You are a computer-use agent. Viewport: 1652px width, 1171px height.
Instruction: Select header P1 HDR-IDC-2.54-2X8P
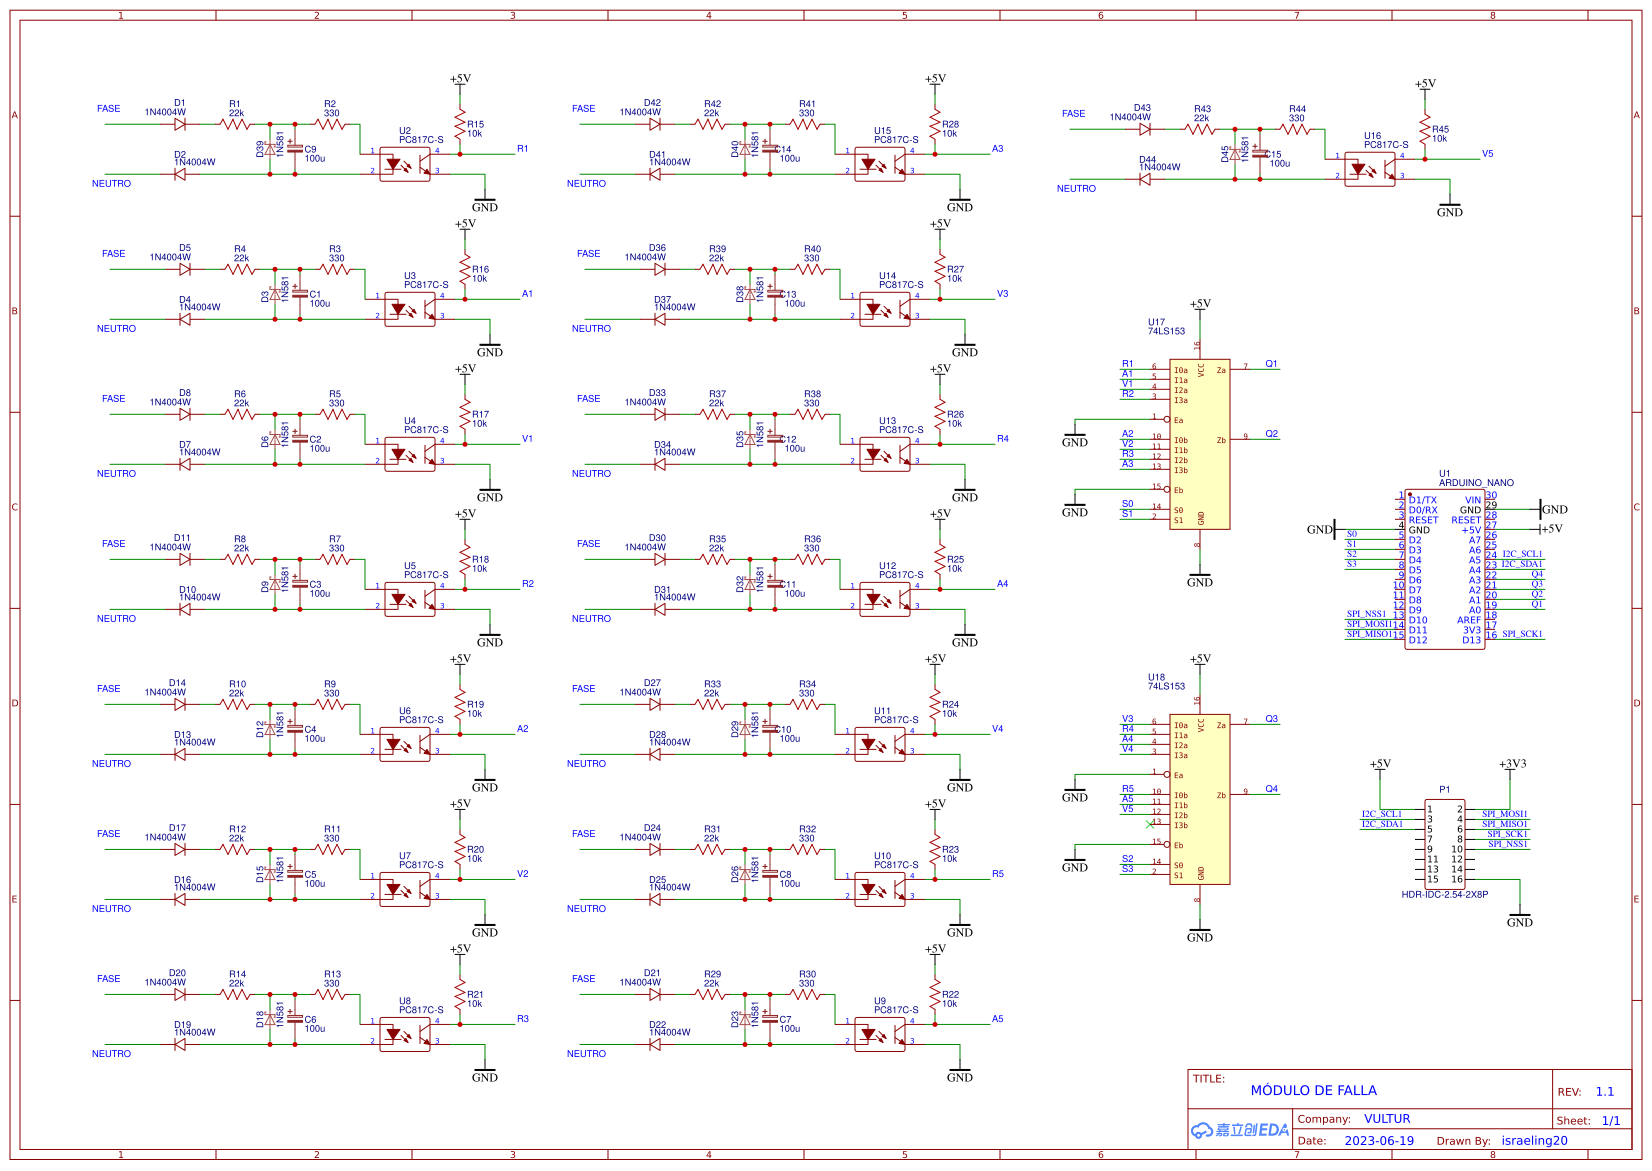pos(1443,843)
